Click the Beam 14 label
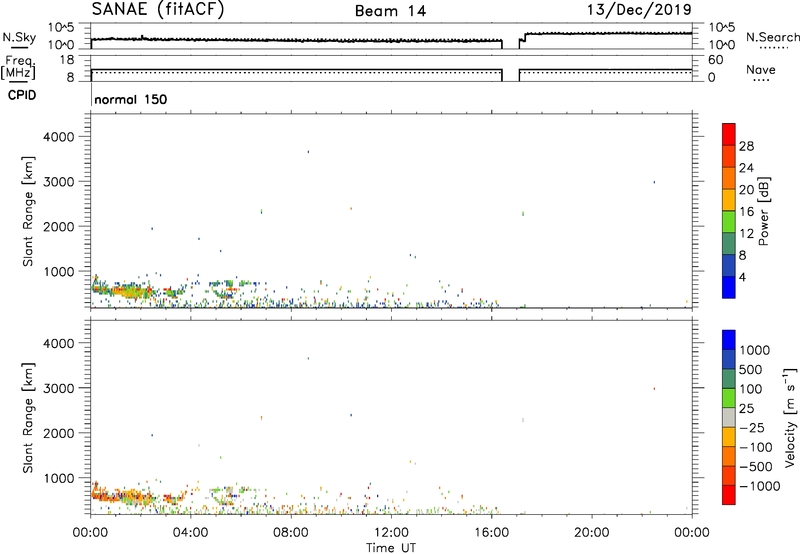This screenshot has height=554, width=800. 390,11
